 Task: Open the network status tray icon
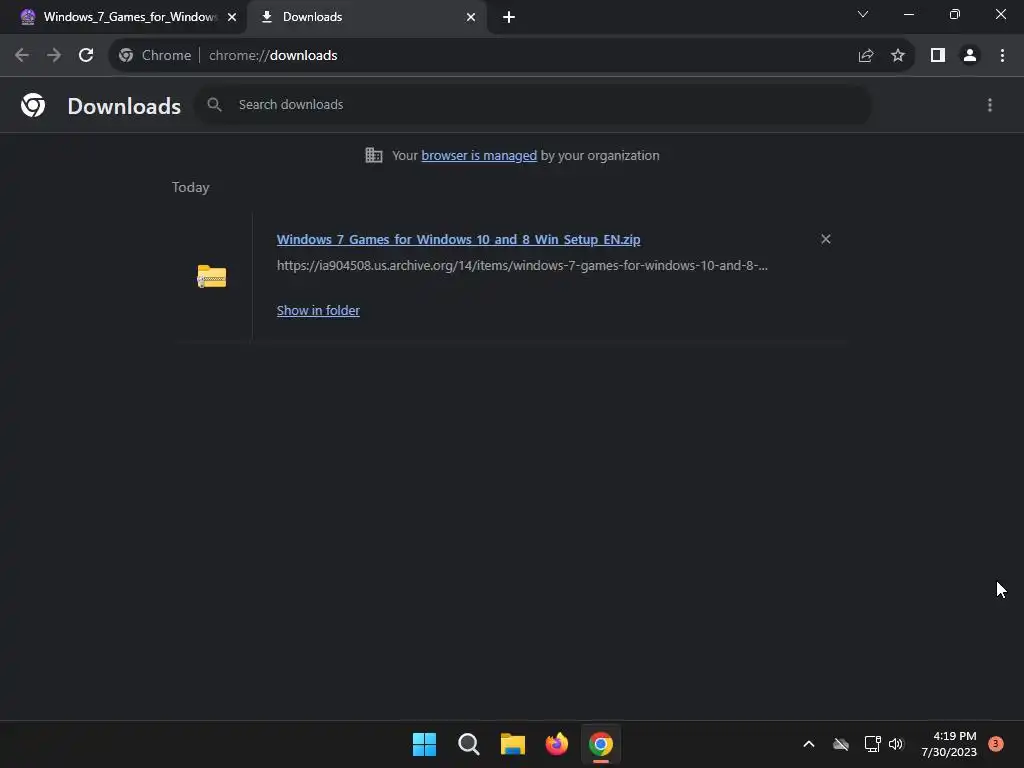872,744
